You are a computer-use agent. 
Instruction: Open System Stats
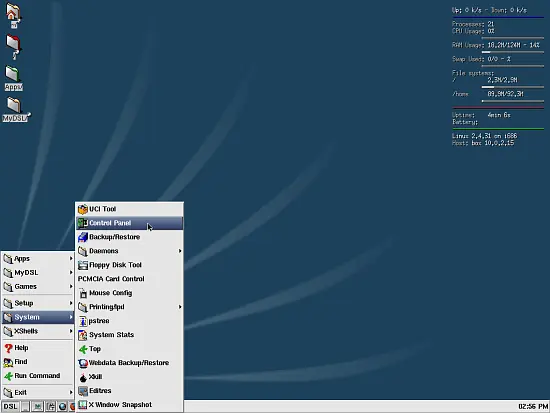(129, 335)
